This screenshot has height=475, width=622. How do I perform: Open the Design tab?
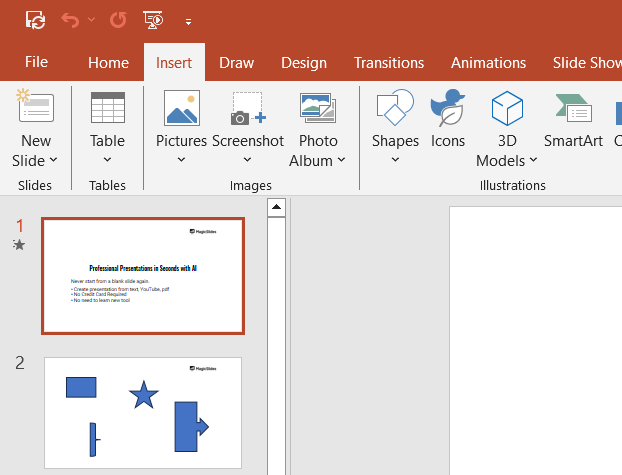(x=304, y=63)
